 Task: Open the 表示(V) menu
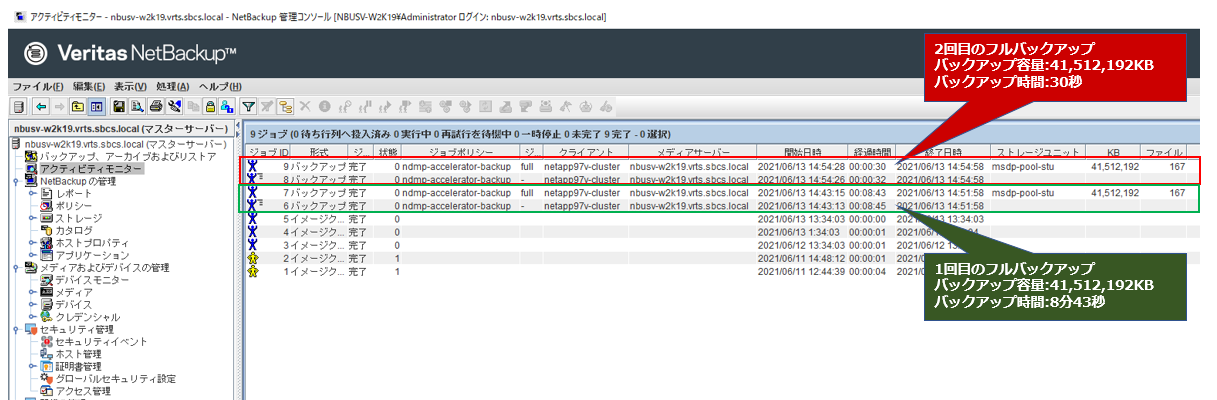130,86
